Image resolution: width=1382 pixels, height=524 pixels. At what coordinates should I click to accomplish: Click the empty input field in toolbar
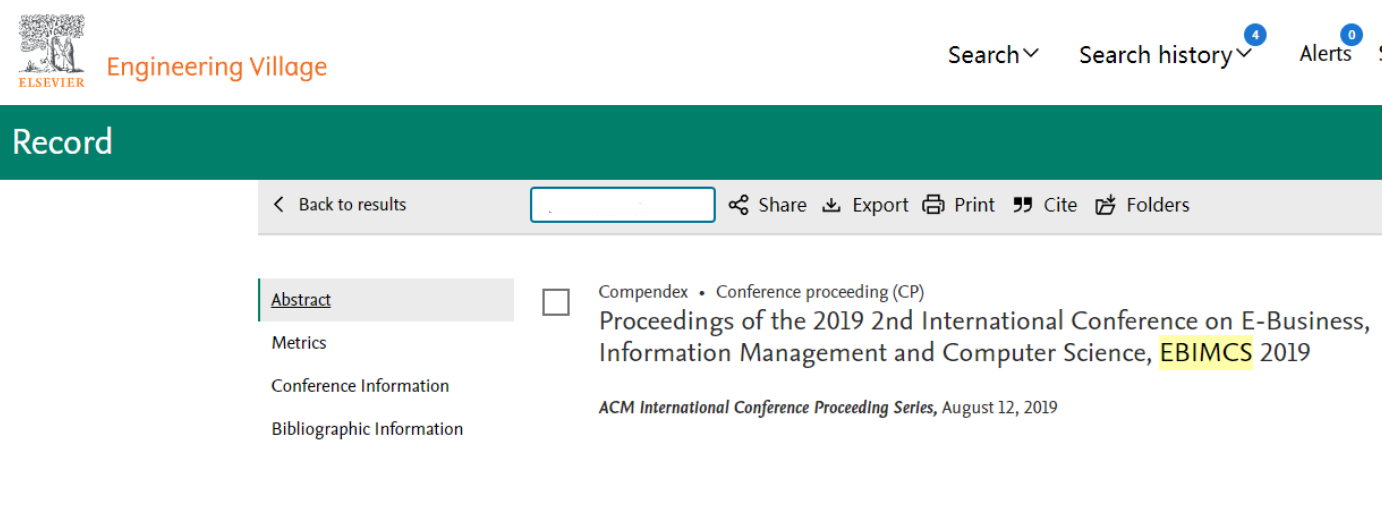(623, 205)
